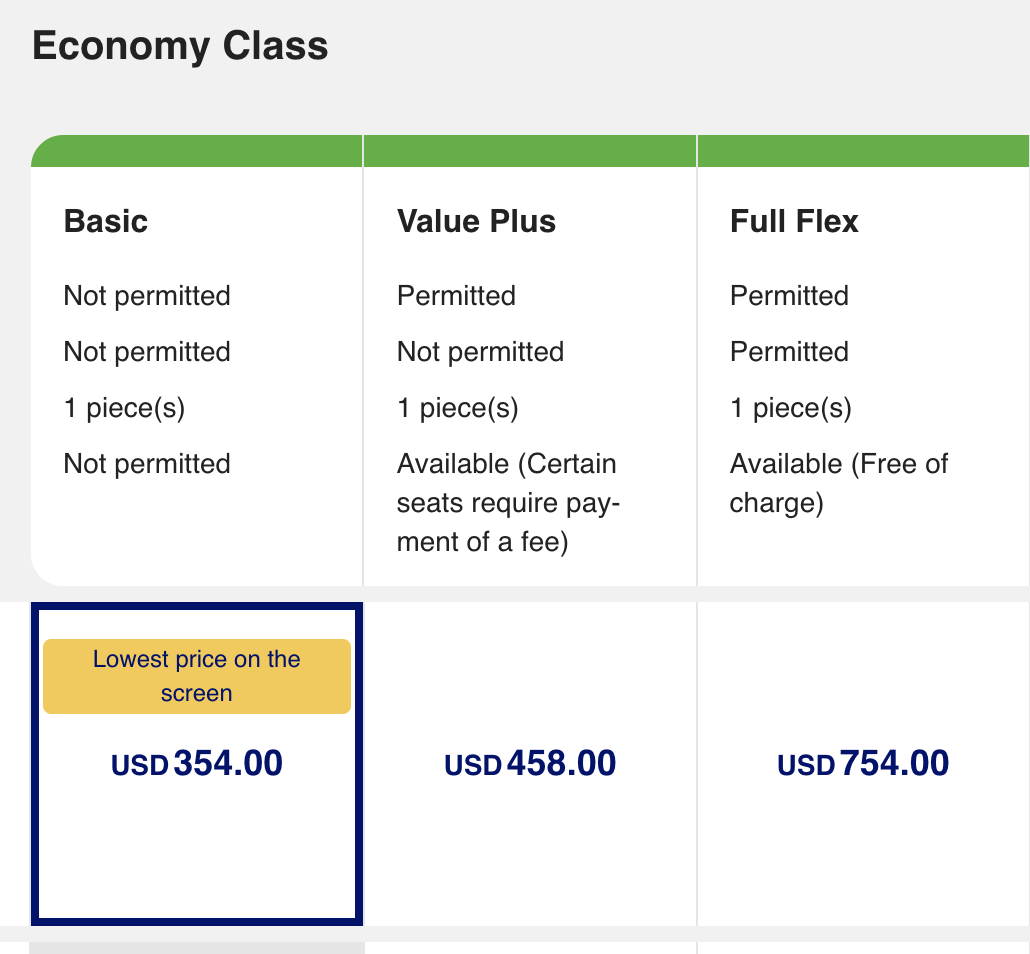Click the Economy Class heading
This screenshot has width=1030, height=954.
coord(180,47)
